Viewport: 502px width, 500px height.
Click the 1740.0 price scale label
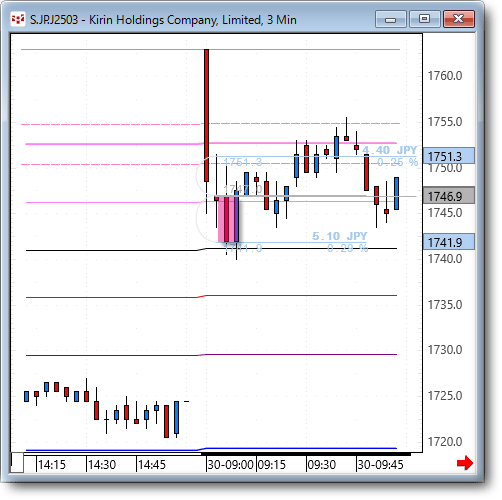pos(445,259)
